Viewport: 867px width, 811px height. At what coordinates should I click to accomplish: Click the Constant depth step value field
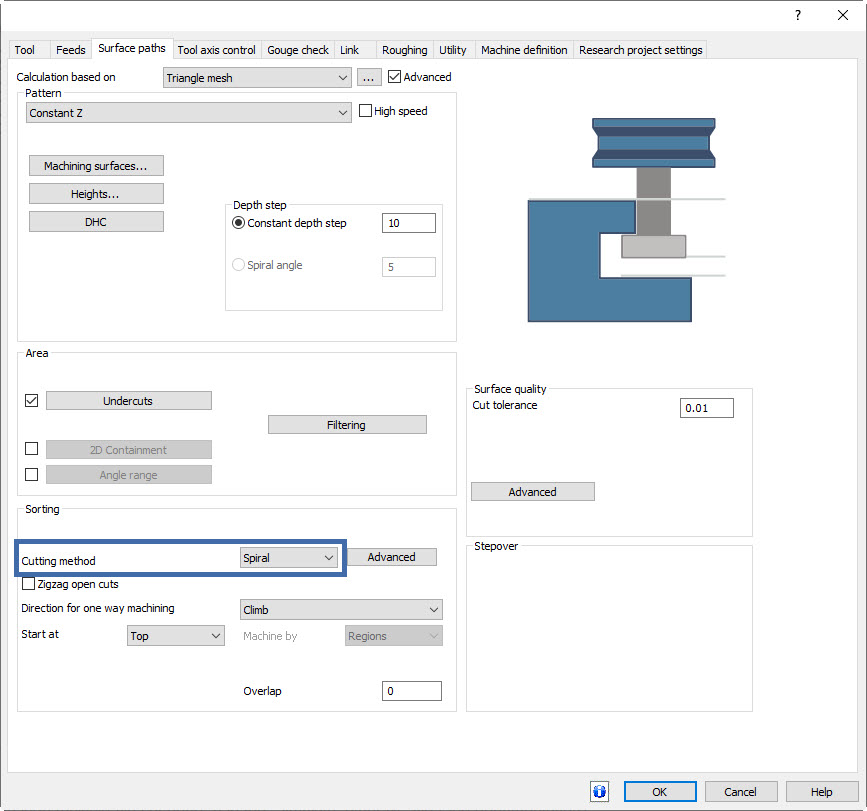pos(409,223)
